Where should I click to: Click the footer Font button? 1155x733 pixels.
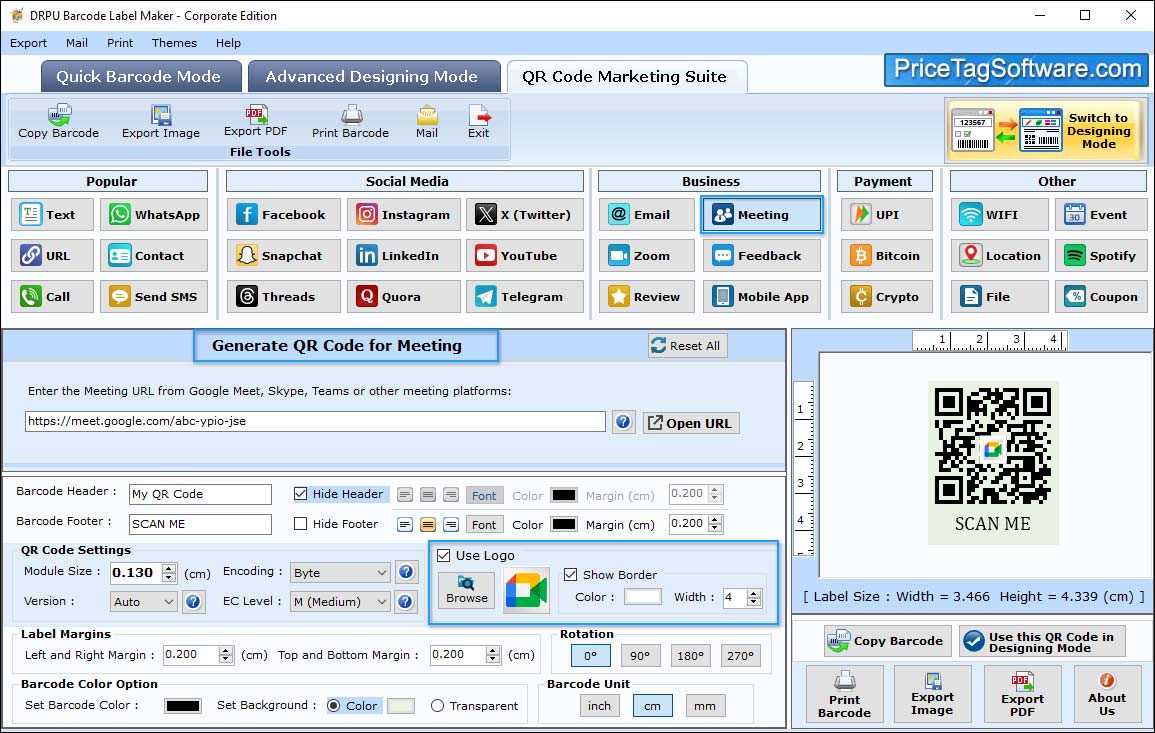(484, 525)
